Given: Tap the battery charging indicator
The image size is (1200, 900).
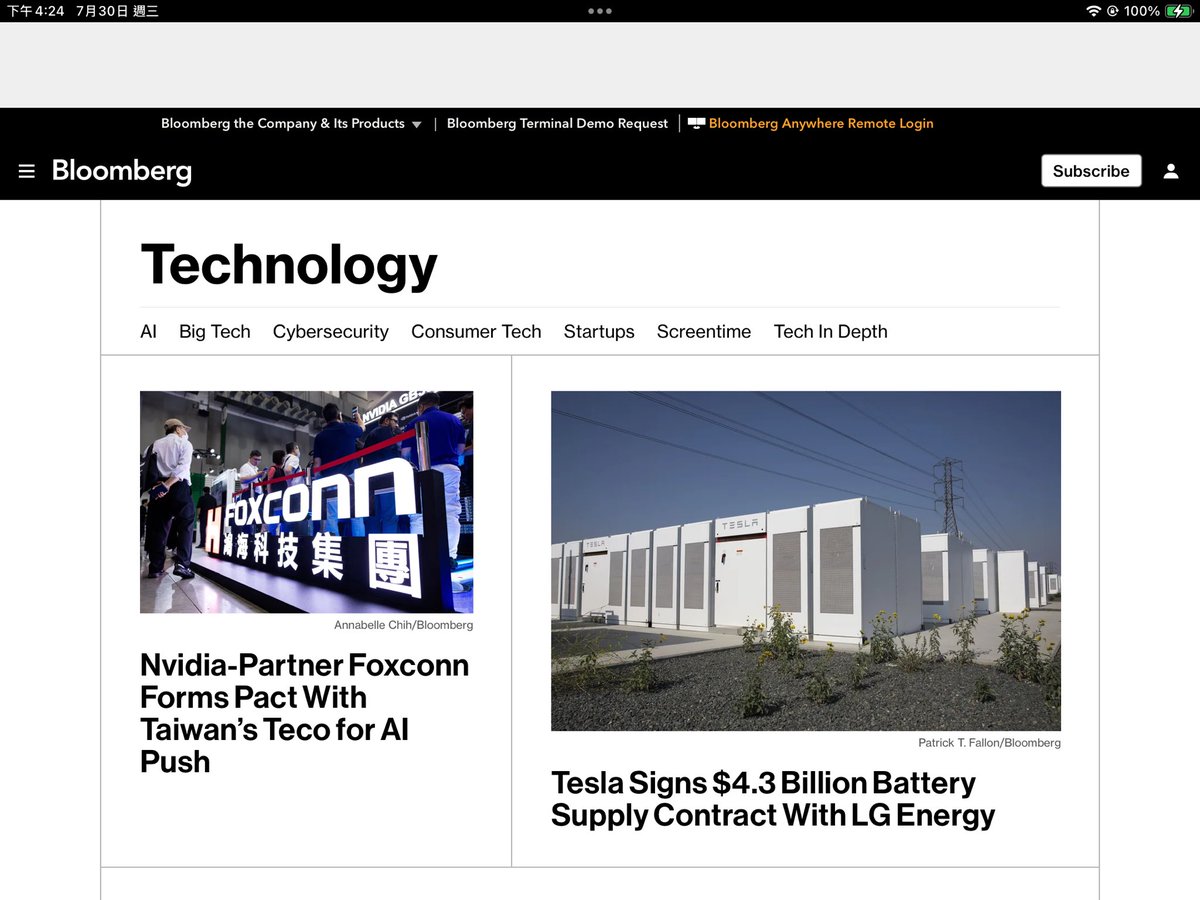Looking at the screenshot, I should [x=1179, y=11].
